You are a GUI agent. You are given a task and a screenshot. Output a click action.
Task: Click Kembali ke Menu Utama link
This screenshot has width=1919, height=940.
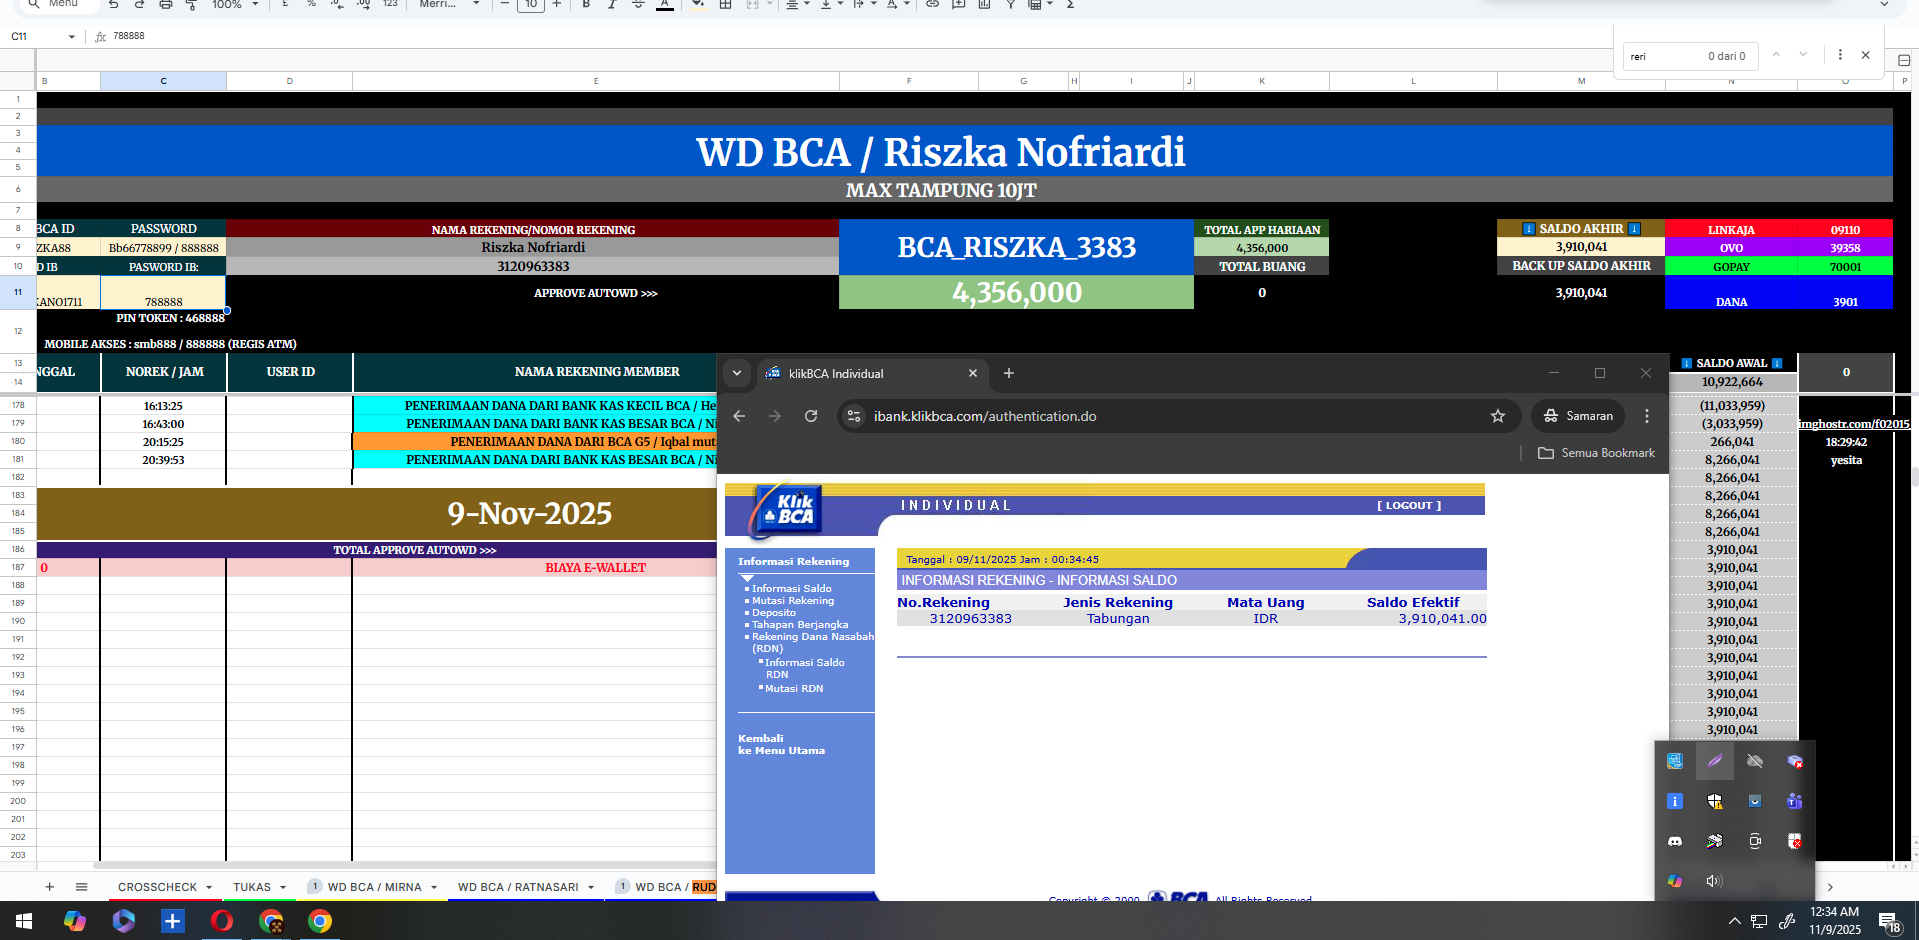click(781, 745)
